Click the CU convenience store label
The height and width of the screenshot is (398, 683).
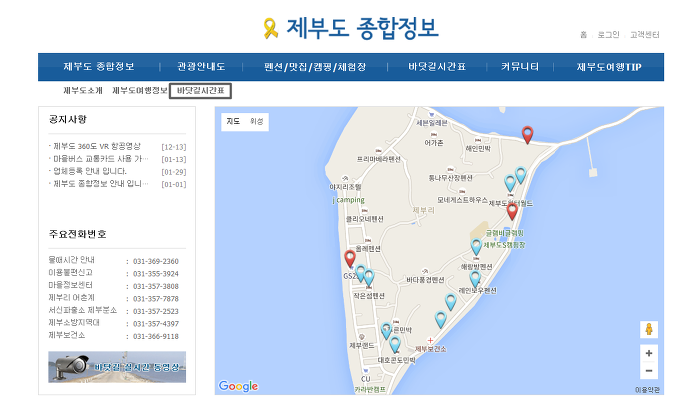point(365,379)
